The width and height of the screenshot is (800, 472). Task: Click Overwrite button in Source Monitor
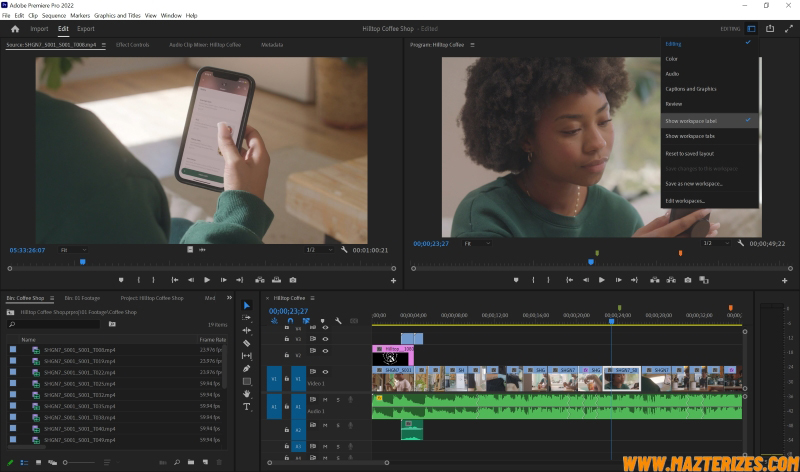[276, 280]
